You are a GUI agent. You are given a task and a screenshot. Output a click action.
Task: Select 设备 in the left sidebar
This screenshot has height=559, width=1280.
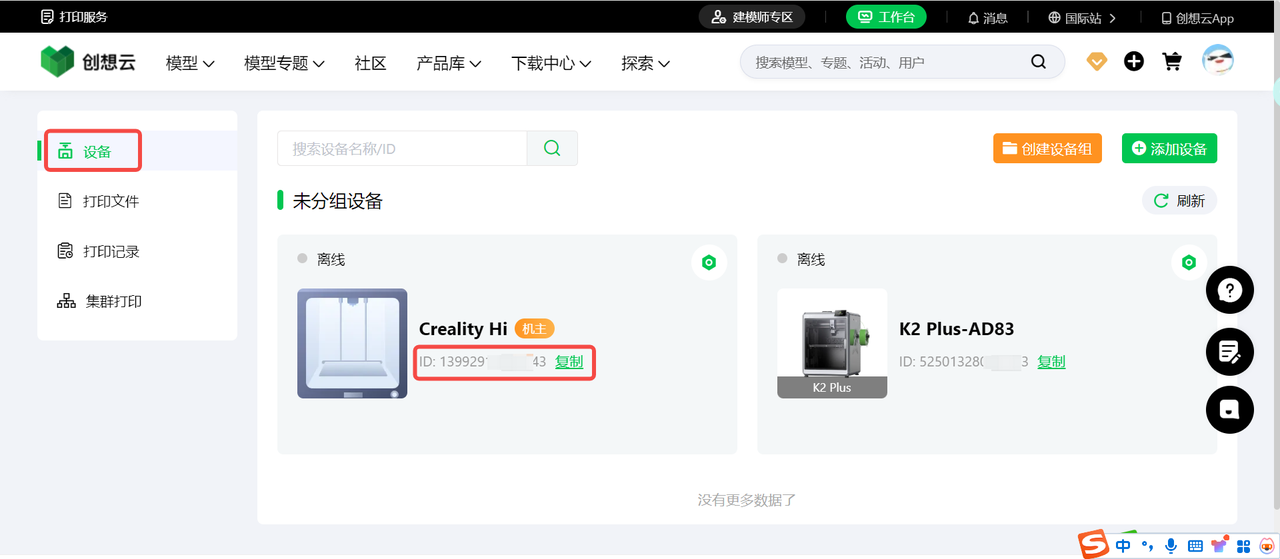[137, 151]
